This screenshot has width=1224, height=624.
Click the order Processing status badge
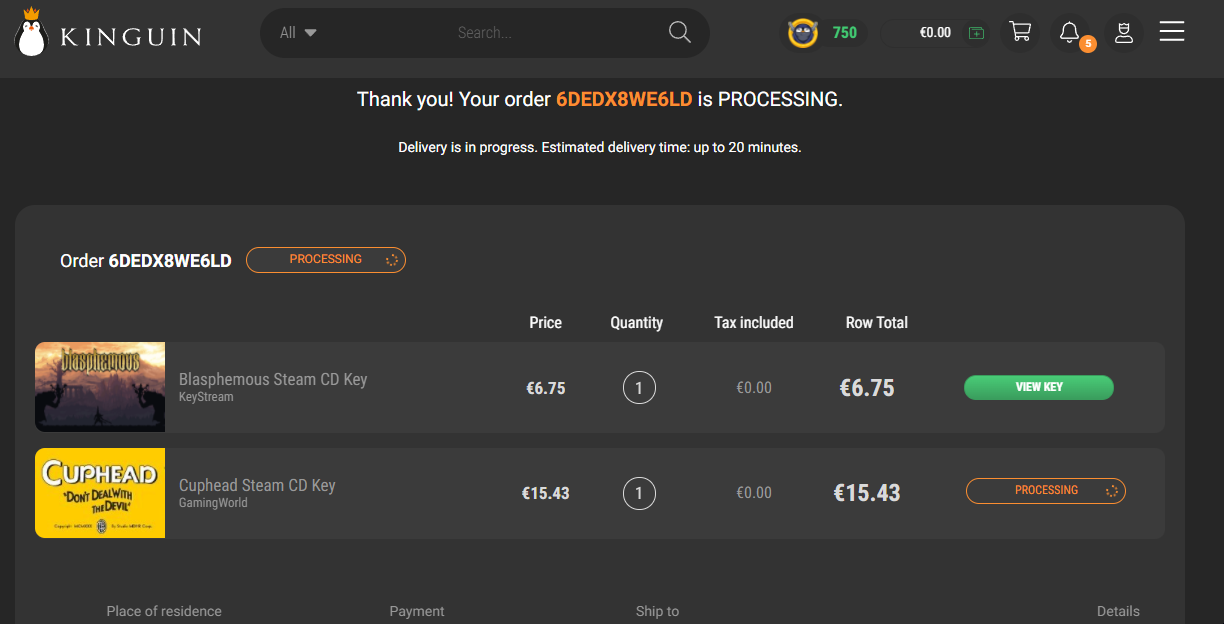(x=326, y=260)
